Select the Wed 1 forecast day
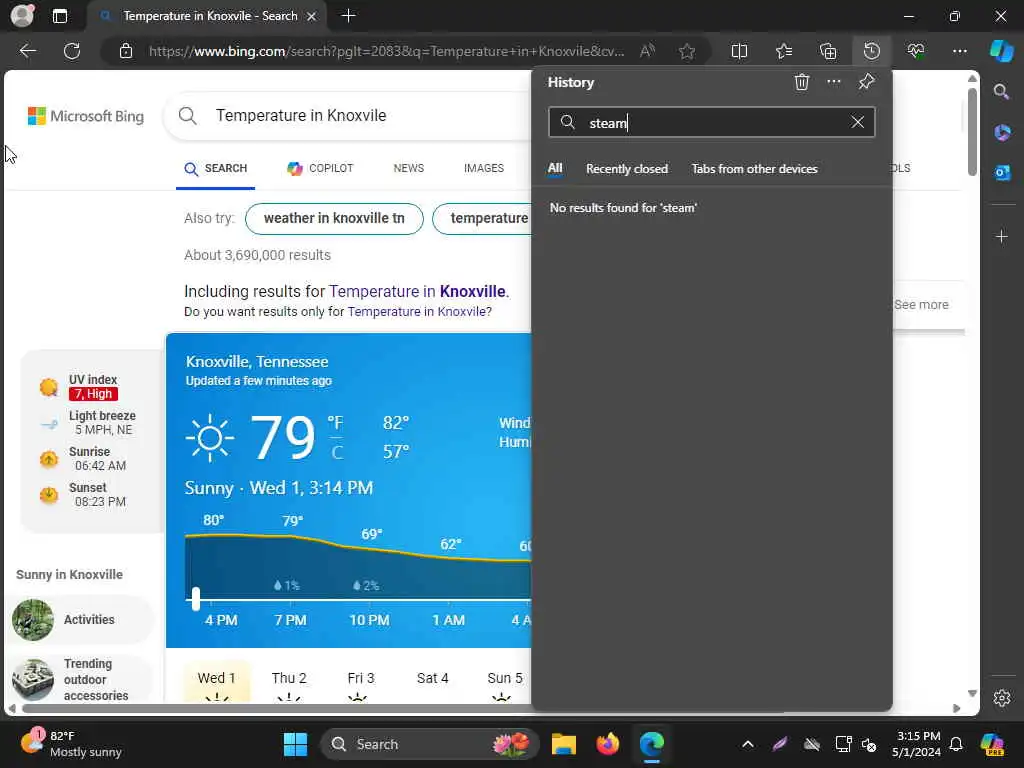The image size is (1024, 768). (216, 679)
